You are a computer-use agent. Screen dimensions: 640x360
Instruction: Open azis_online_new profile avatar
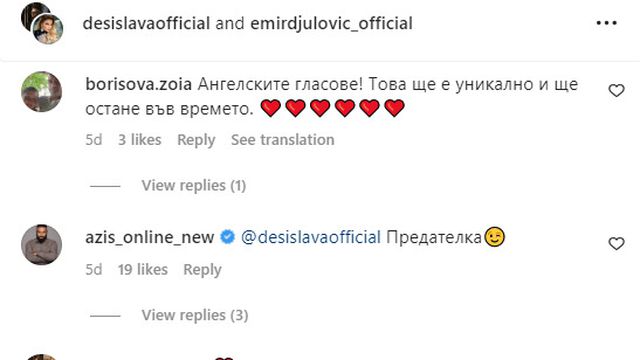42,244
